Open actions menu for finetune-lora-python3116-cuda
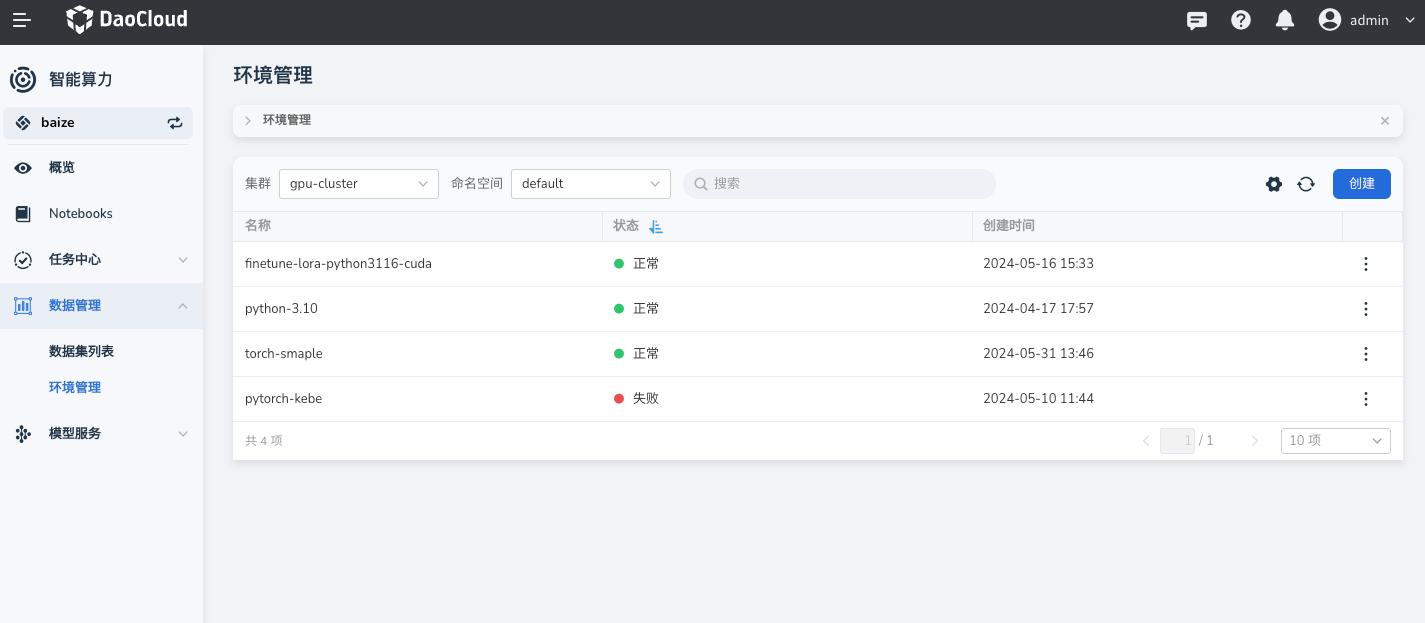Viewport: 1425px width, 623px height. (1366, 264)
